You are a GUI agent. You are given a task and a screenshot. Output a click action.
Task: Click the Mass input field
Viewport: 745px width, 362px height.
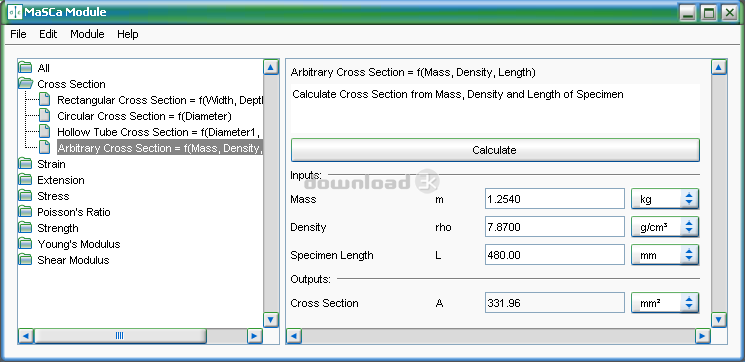[x=554, y=199]
